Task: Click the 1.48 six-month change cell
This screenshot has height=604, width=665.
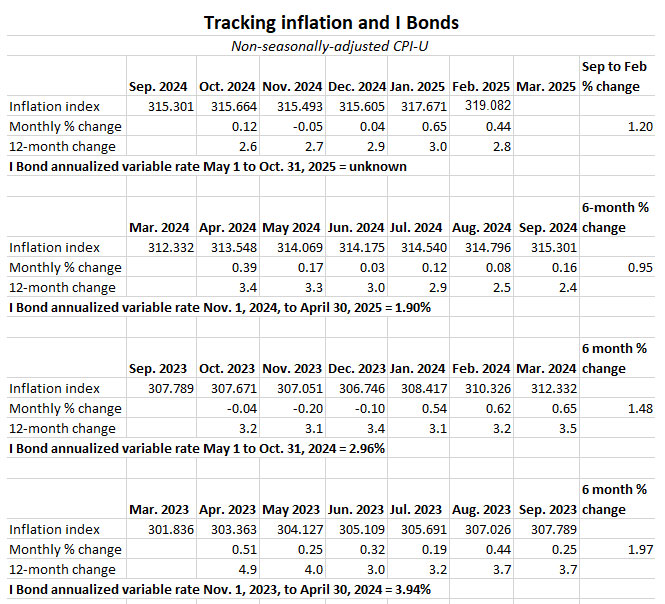Action: click(x=634, y=409)
